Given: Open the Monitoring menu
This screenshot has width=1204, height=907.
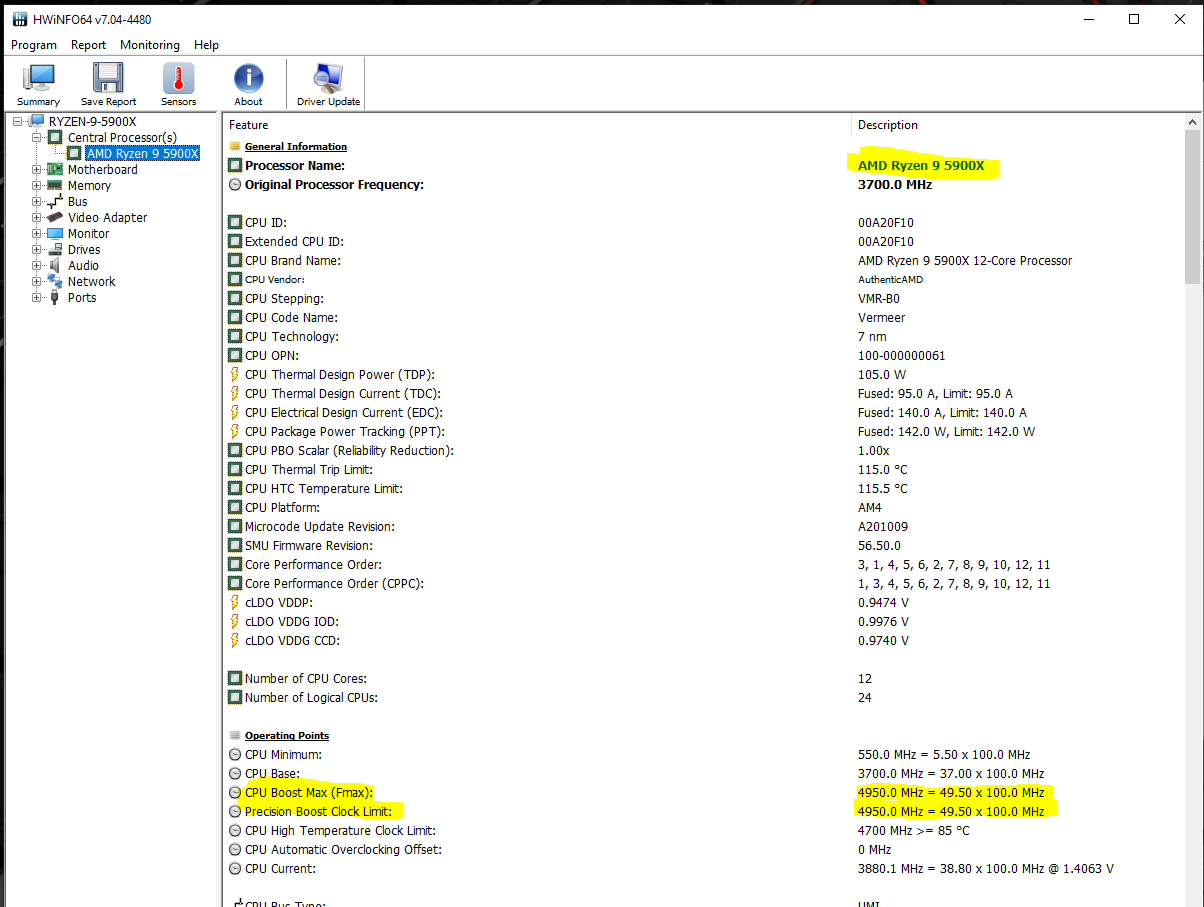Looking at the screenshot, I should (x=150, y=45).
